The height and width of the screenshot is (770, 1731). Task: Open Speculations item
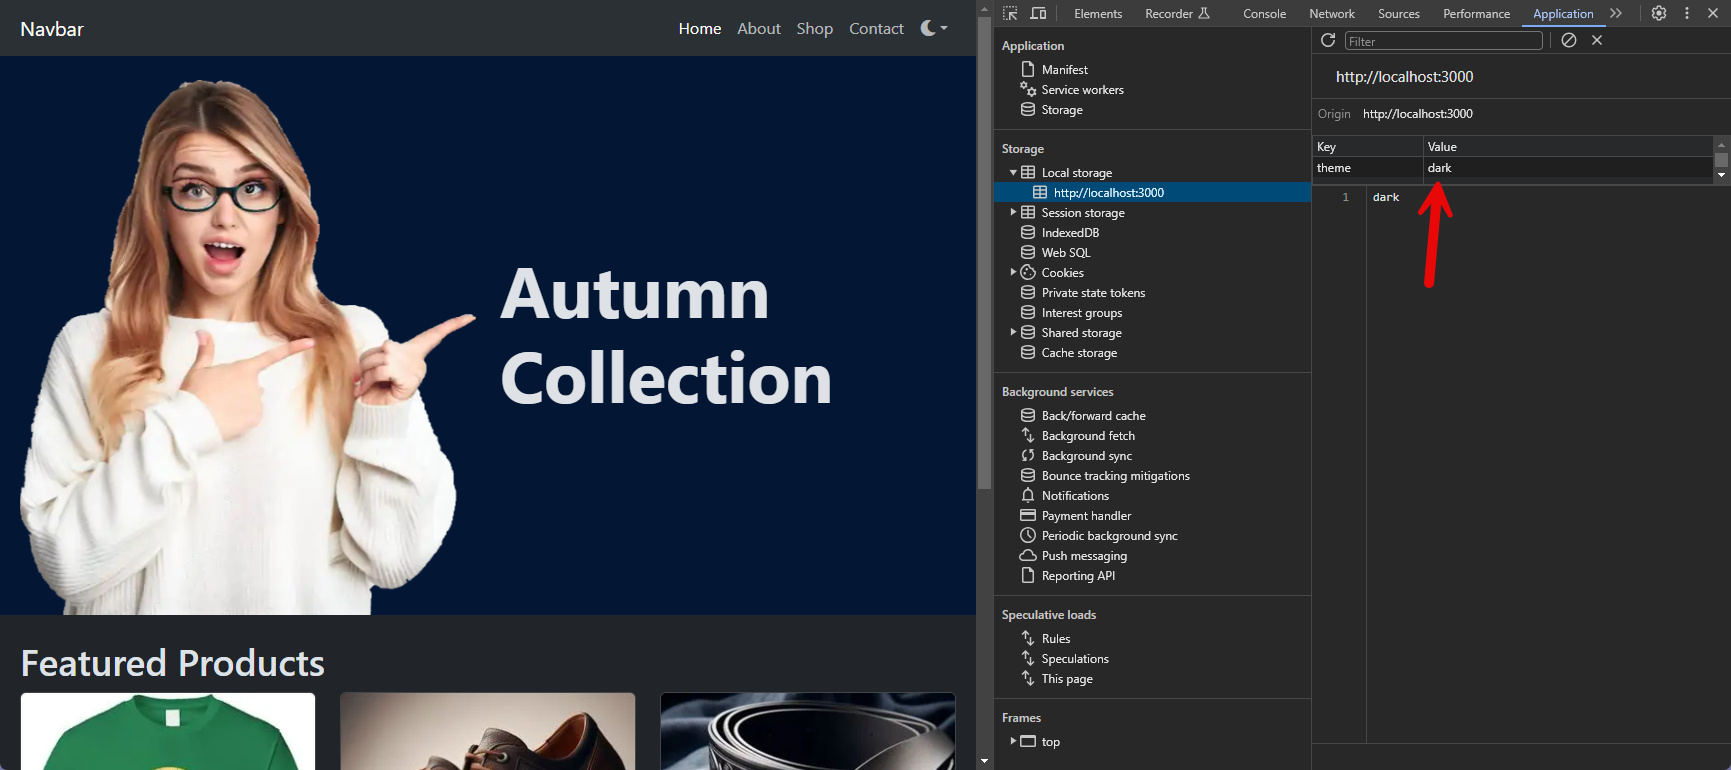tap(1075, 659)
